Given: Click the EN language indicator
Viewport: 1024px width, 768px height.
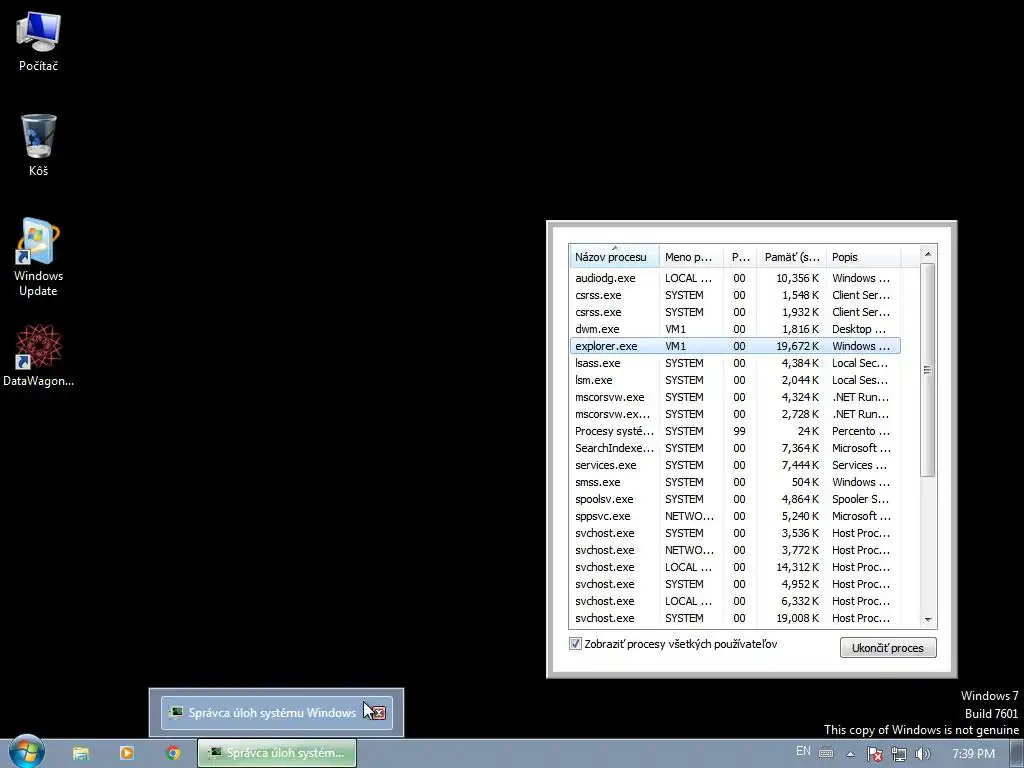Looking at the screenshot, I should click(x=803, y=751).
